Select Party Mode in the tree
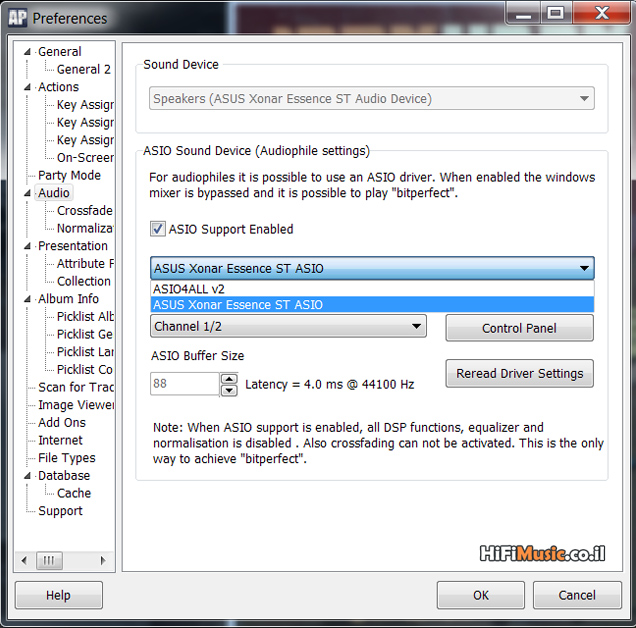Image resolution: width=636 pixels, height=628 pixels. 69,175
